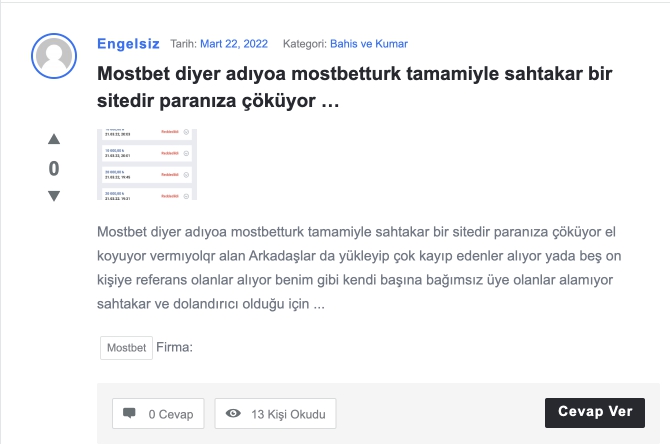Viewport: 670px width, 444px height.
Task: View the attached screenshot thumbnail
Action: point(147,164)
